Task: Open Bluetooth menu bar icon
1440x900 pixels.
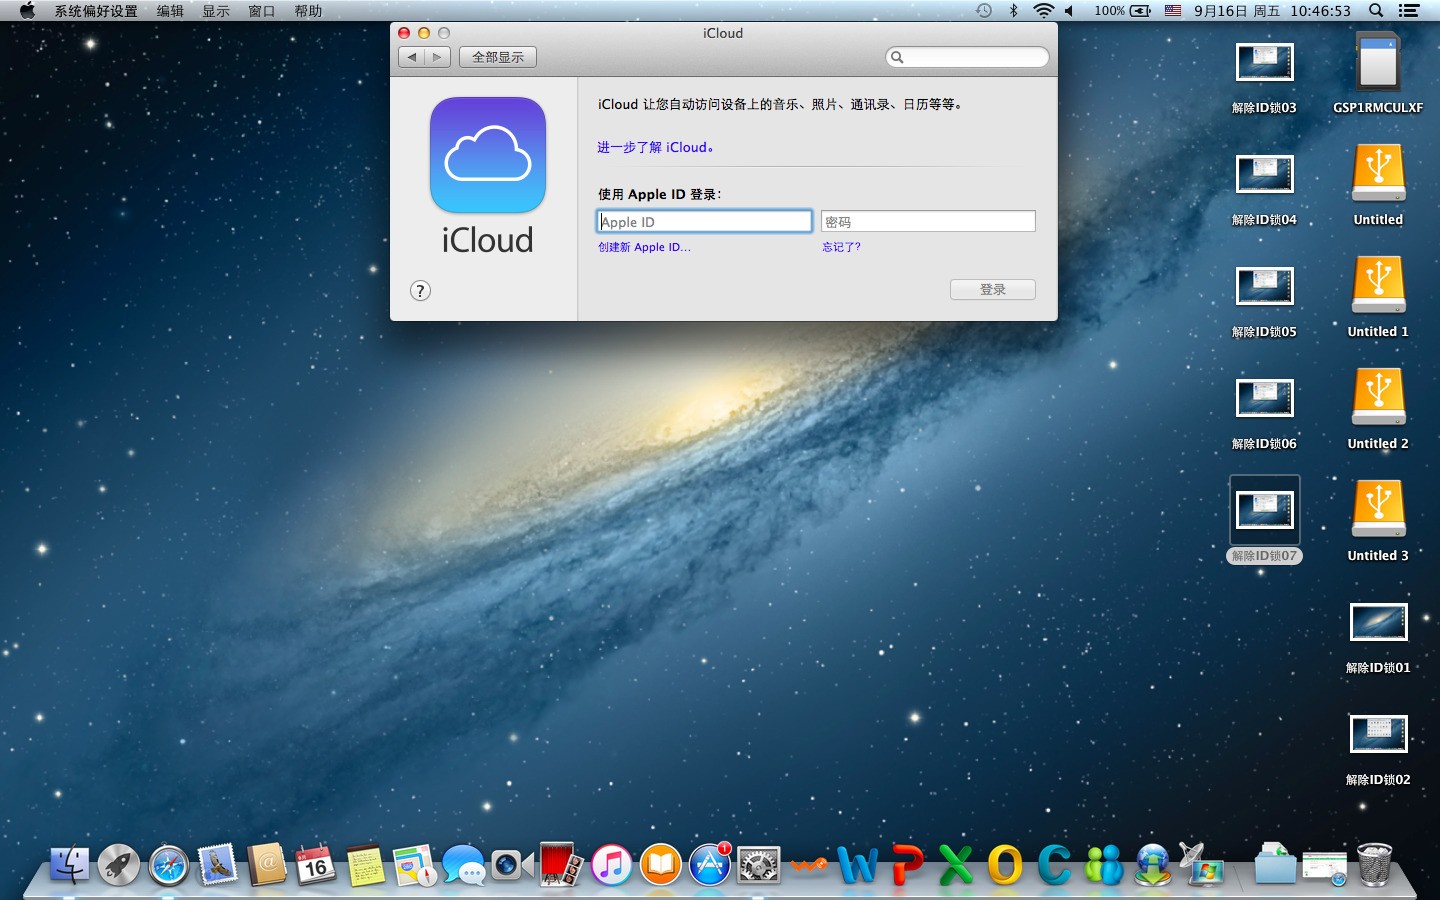Action: click(1013, 11)
